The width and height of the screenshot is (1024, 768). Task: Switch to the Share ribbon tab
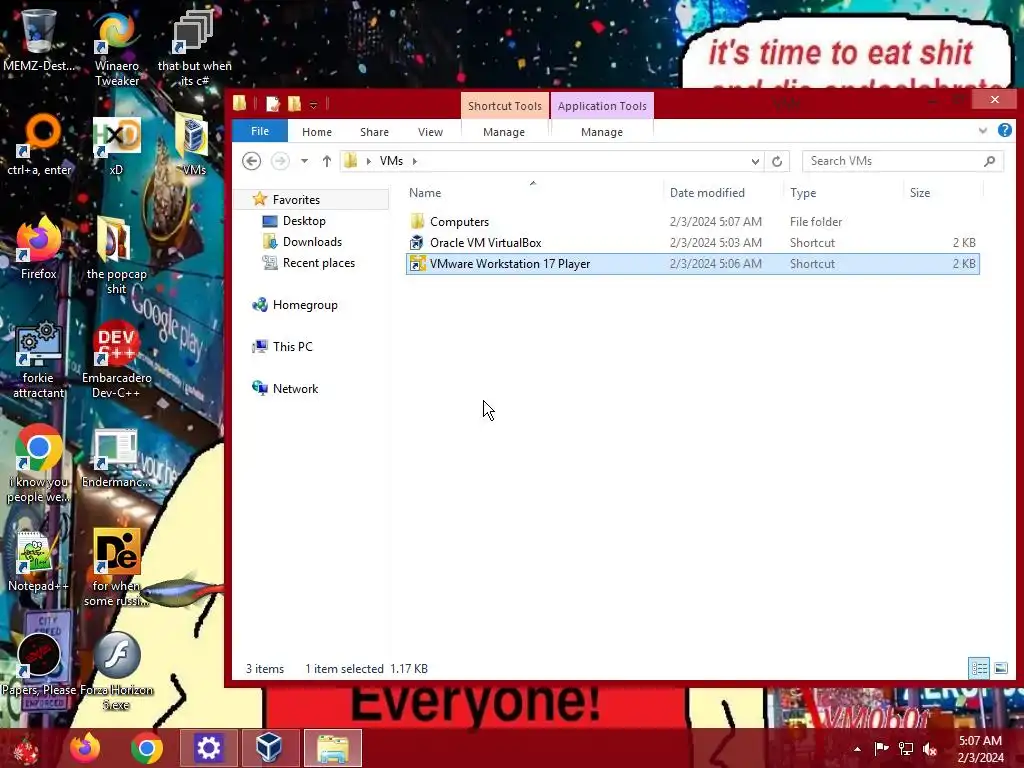pyautogui.click(x=374, y=132)
